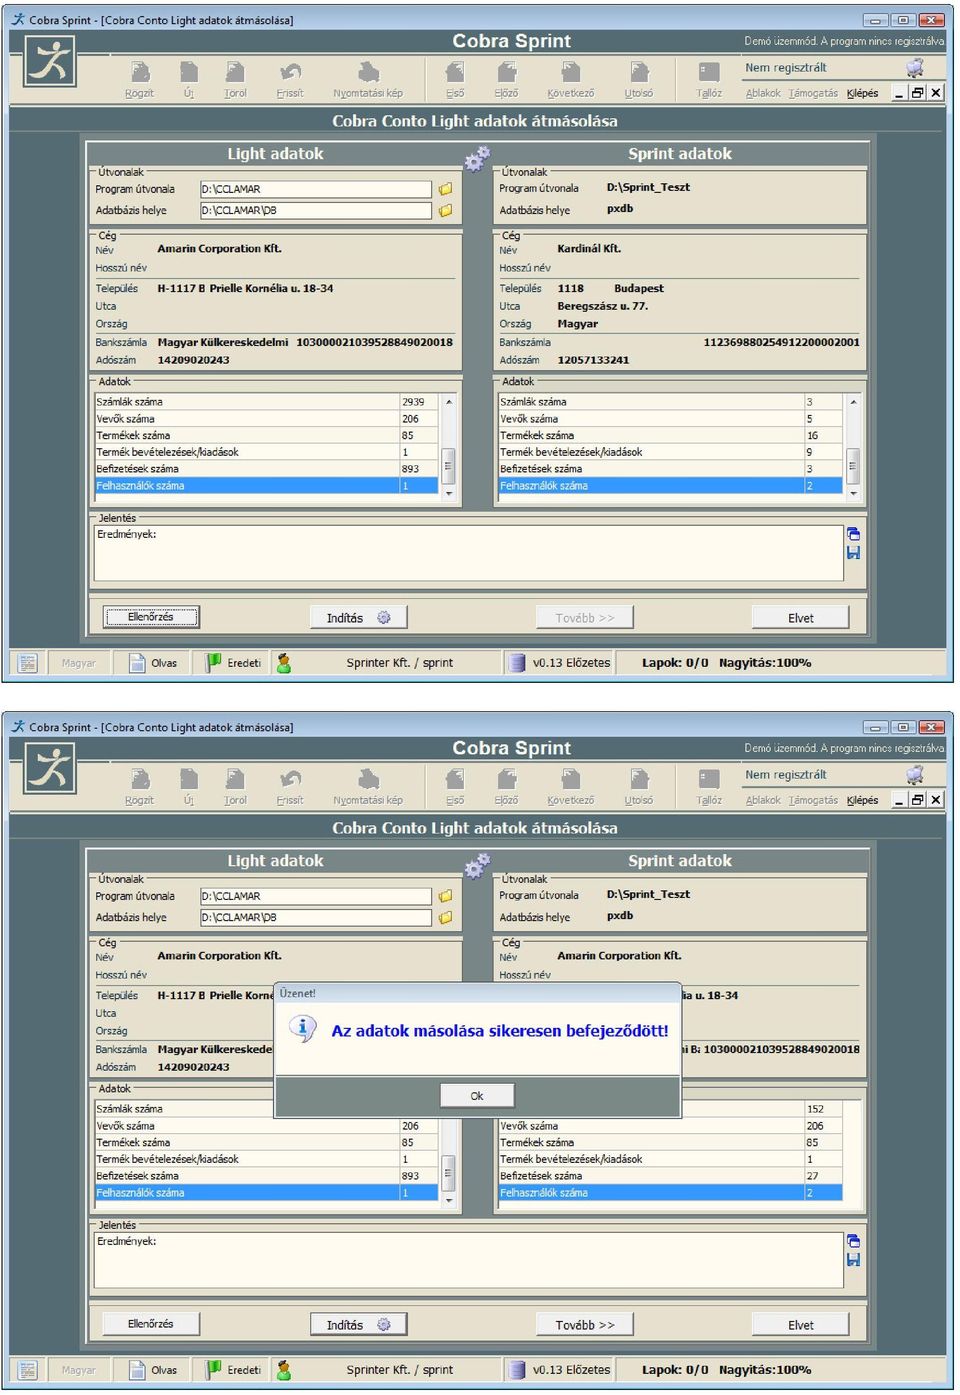The width and height of the screenshot is (960, 1395).
Task: Click the Ellenőrzés button in the upper window
Action: (x=151, y=617)
